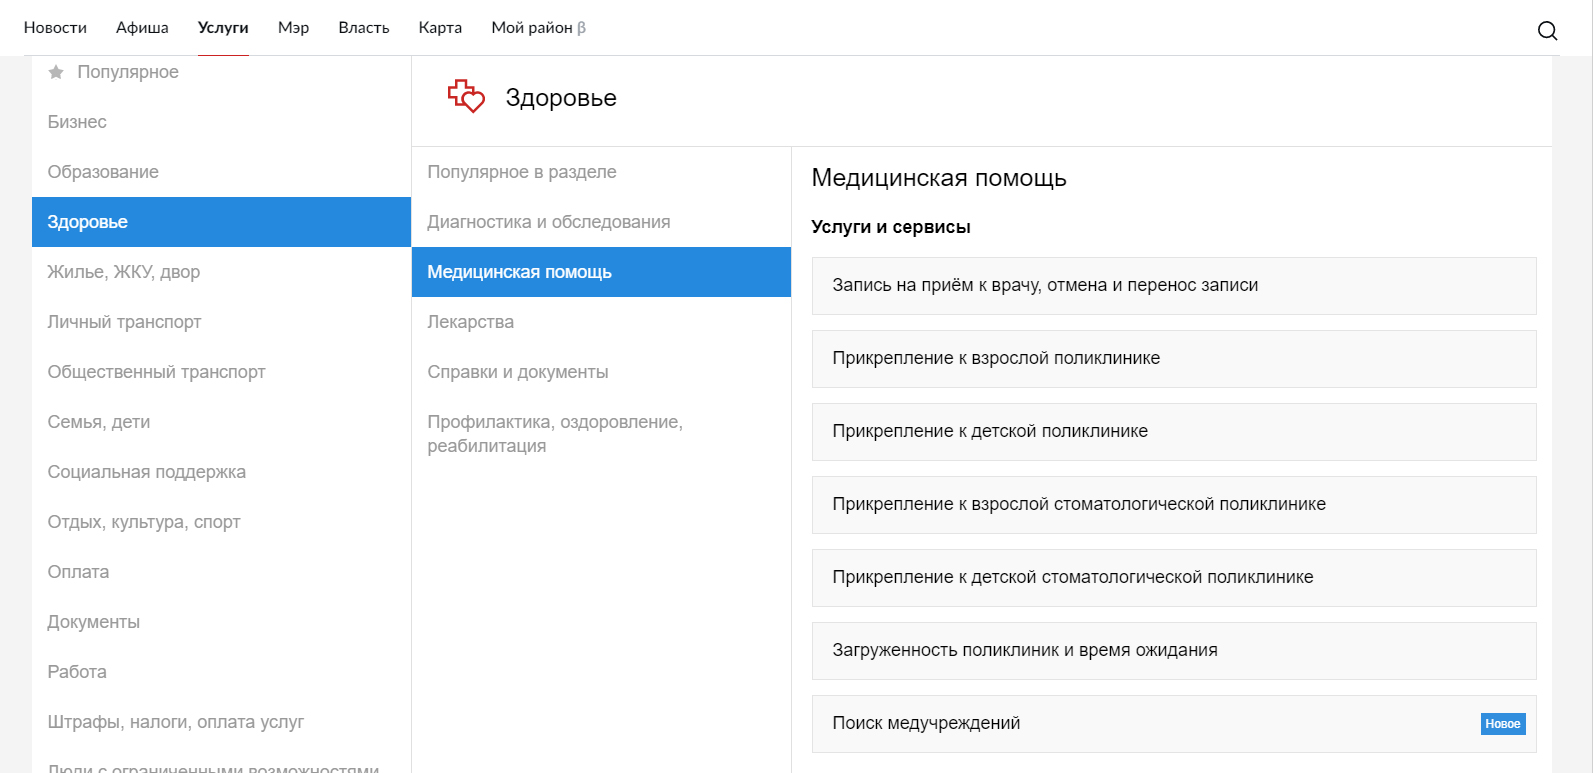The height and width of the screenshot is (773, 1593).
Task: Click the blue Новое badge
Action: (x=1502, y=724)
